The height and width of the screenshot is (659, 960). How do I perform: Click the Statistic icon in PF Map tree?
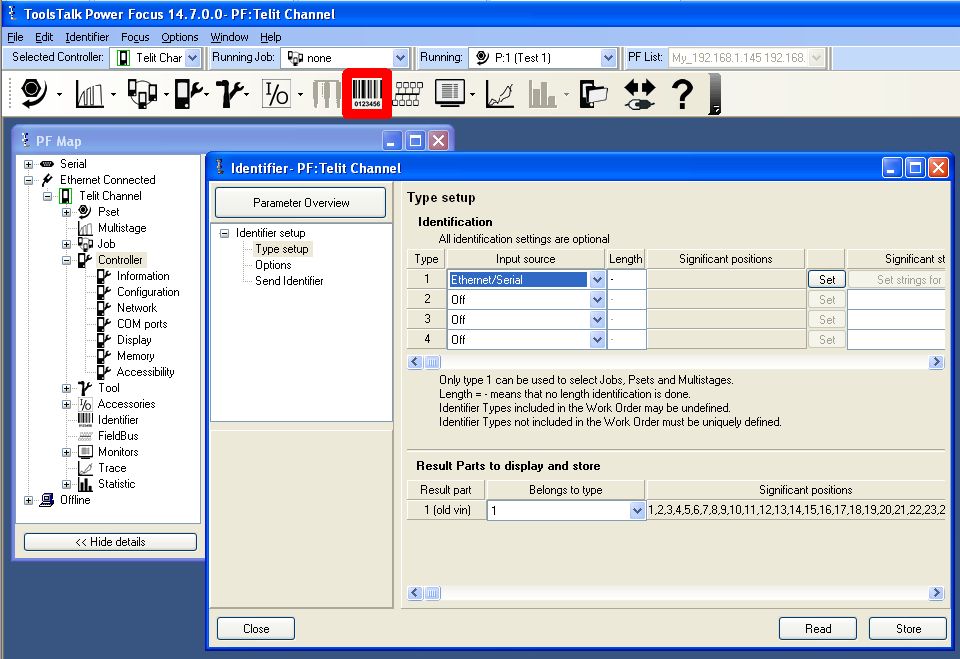coord(85,484)
